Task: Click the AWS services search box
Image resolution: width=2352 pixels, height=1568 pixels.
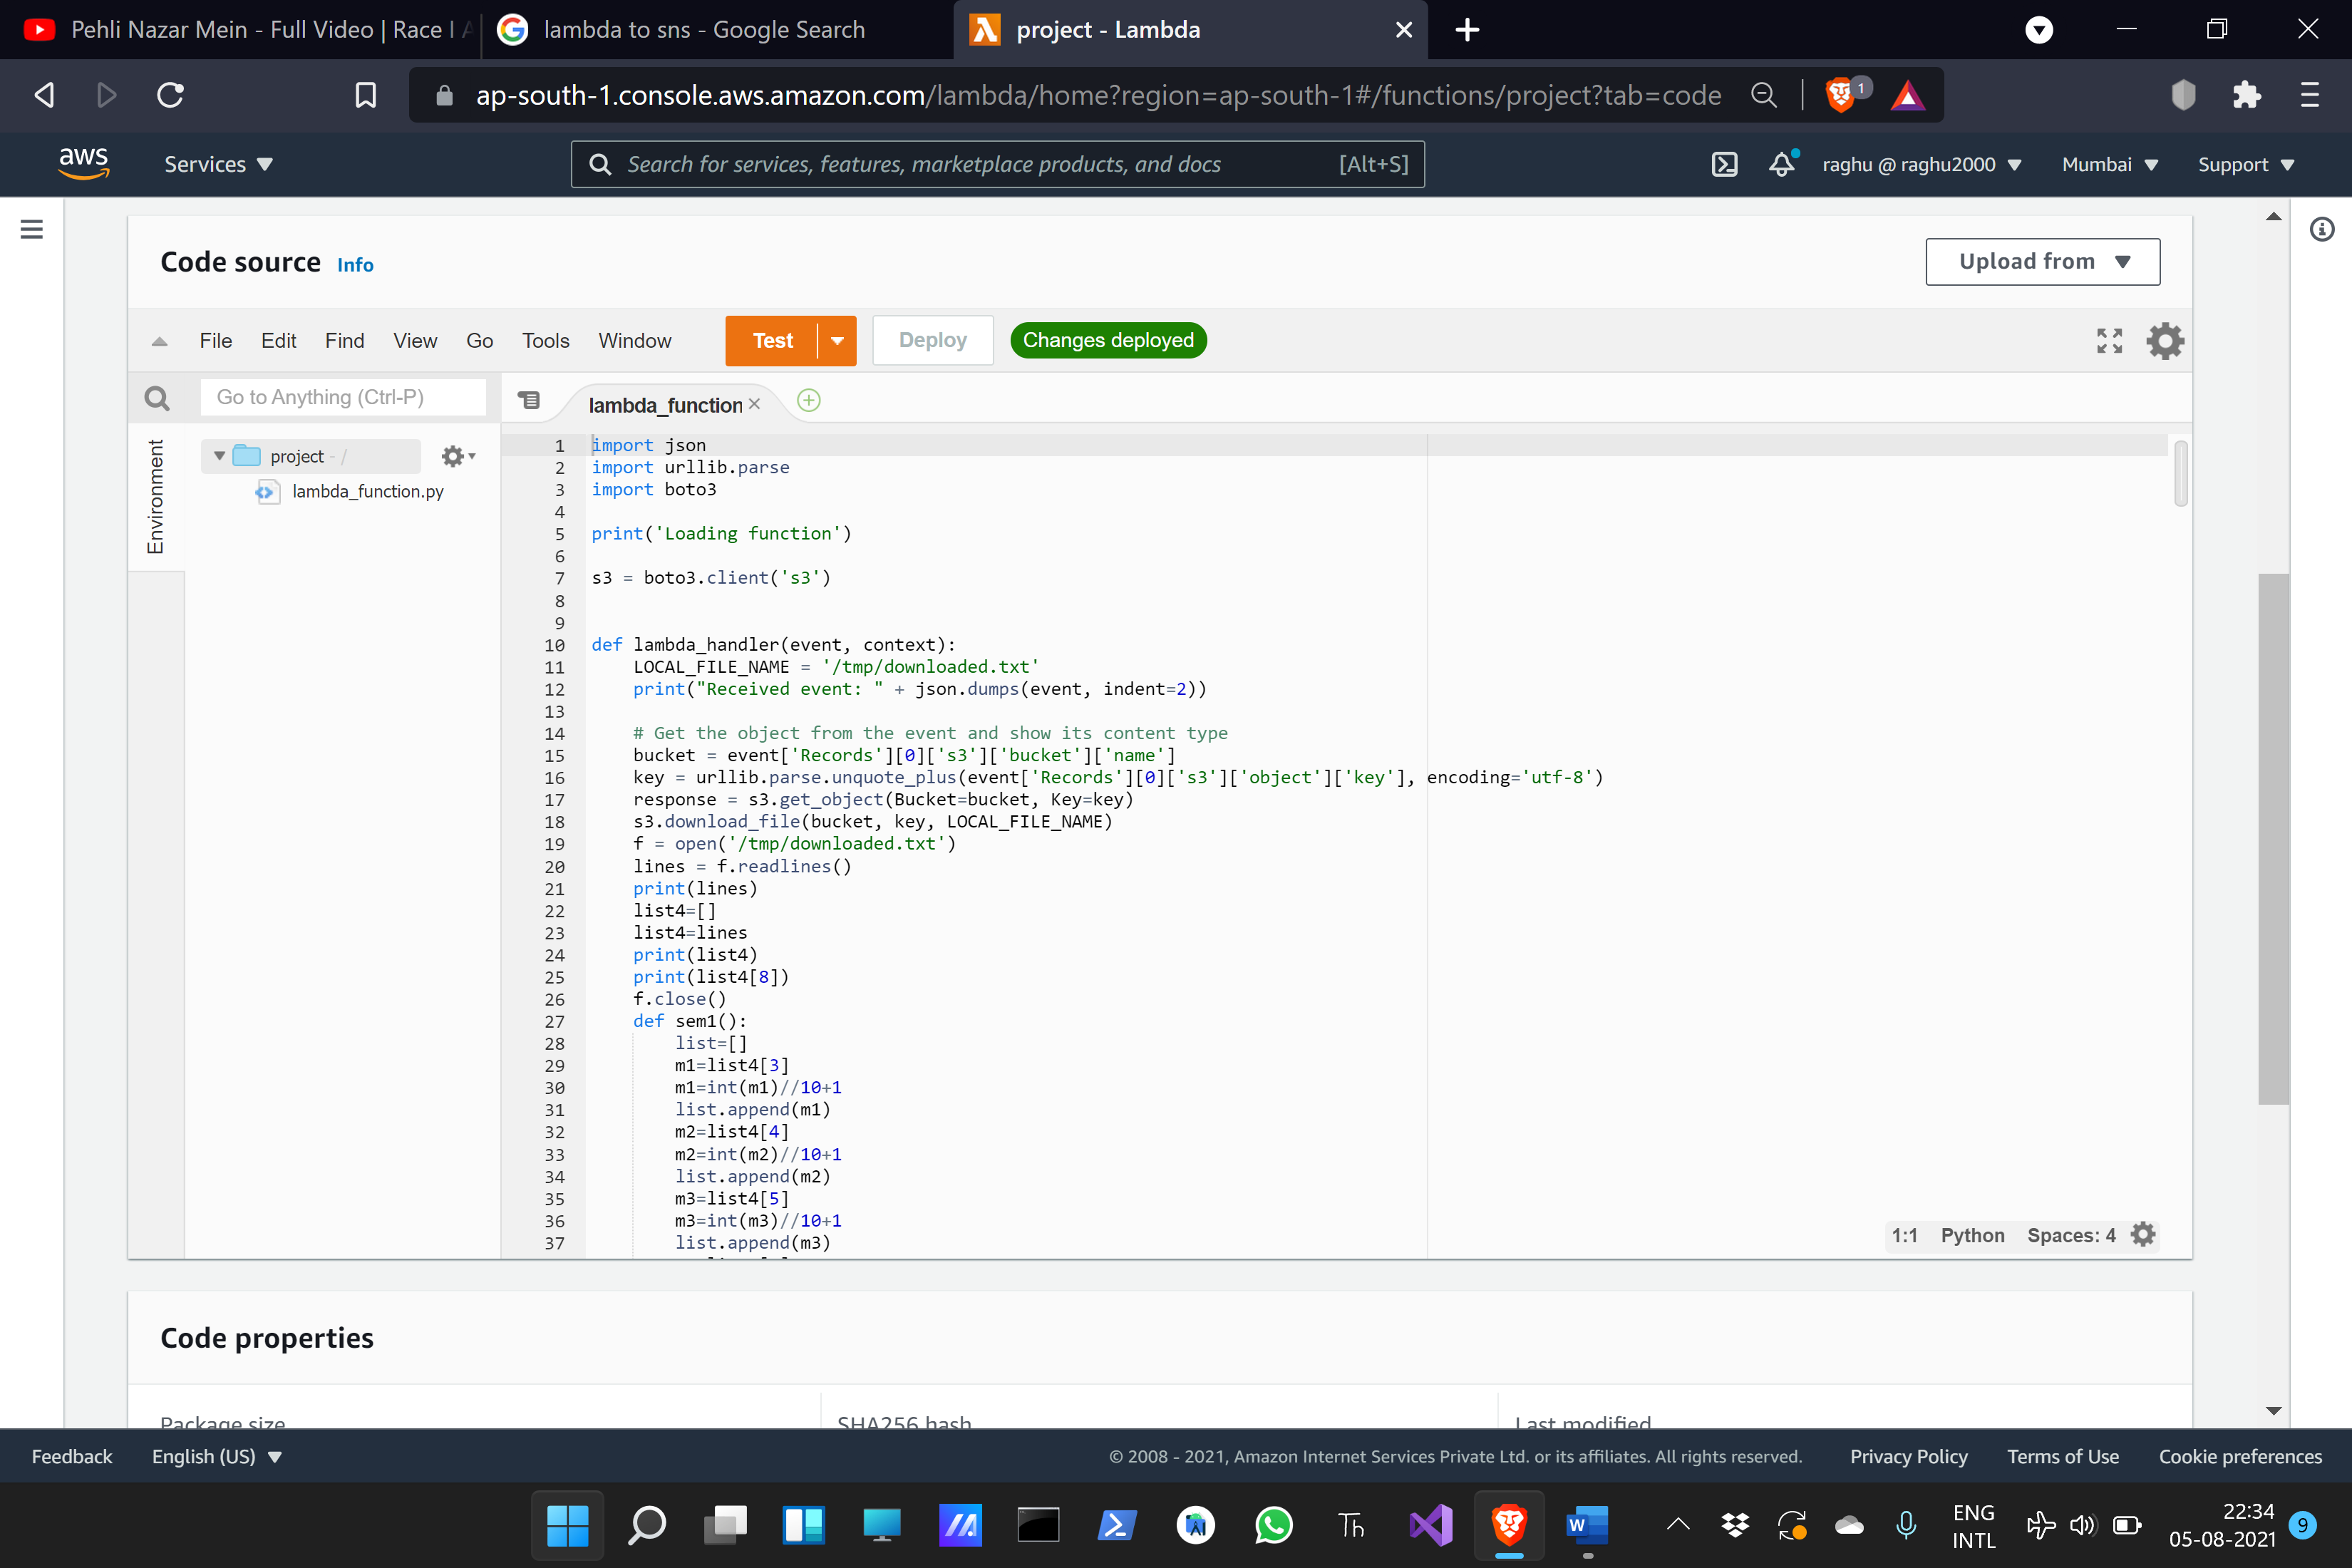Action: point(997,164)
